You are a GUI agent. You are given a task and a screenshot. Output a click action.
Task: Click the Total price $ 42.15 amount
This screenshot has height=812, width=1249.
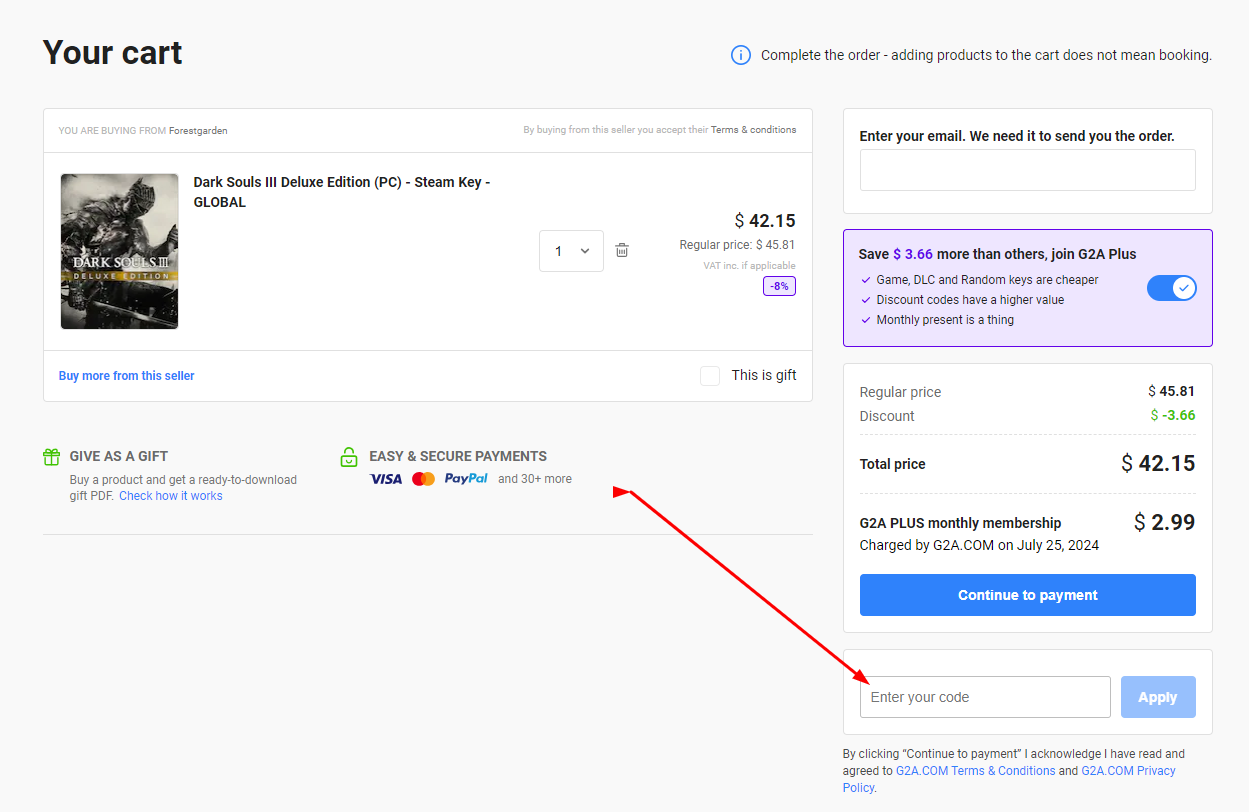click(1158, 463)
